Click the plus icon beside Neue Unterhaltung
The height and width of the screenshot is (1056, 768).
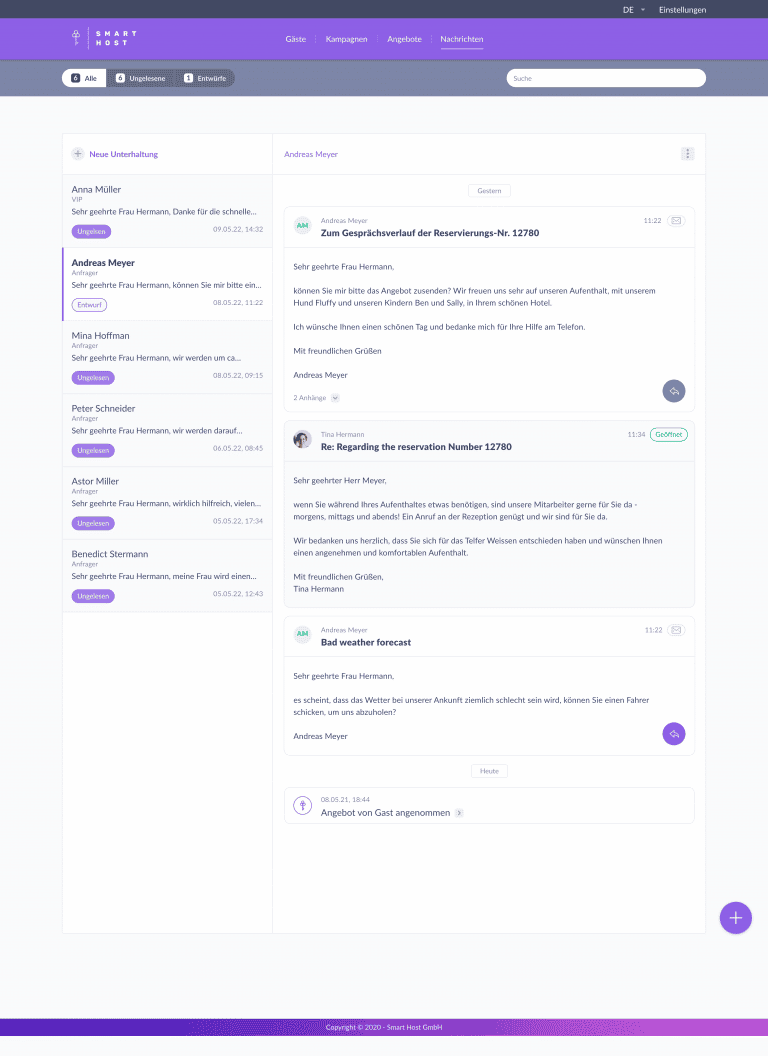coord(78,154)
